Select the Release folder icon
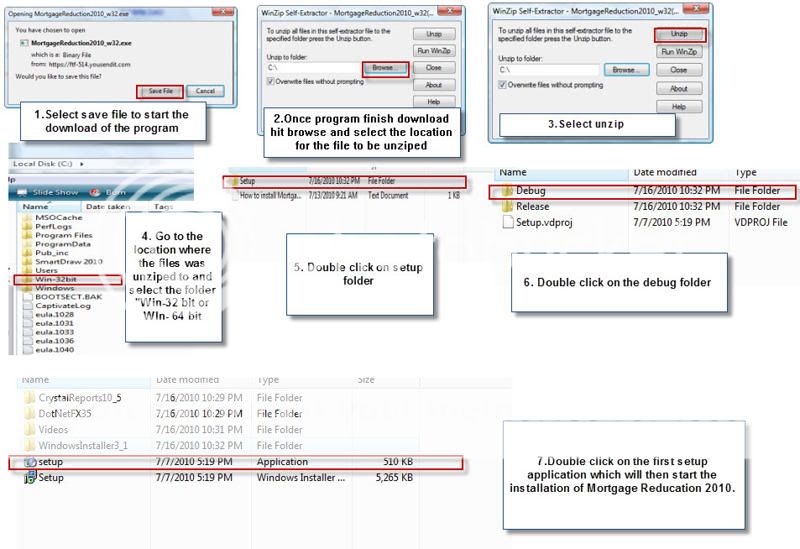 507,207
